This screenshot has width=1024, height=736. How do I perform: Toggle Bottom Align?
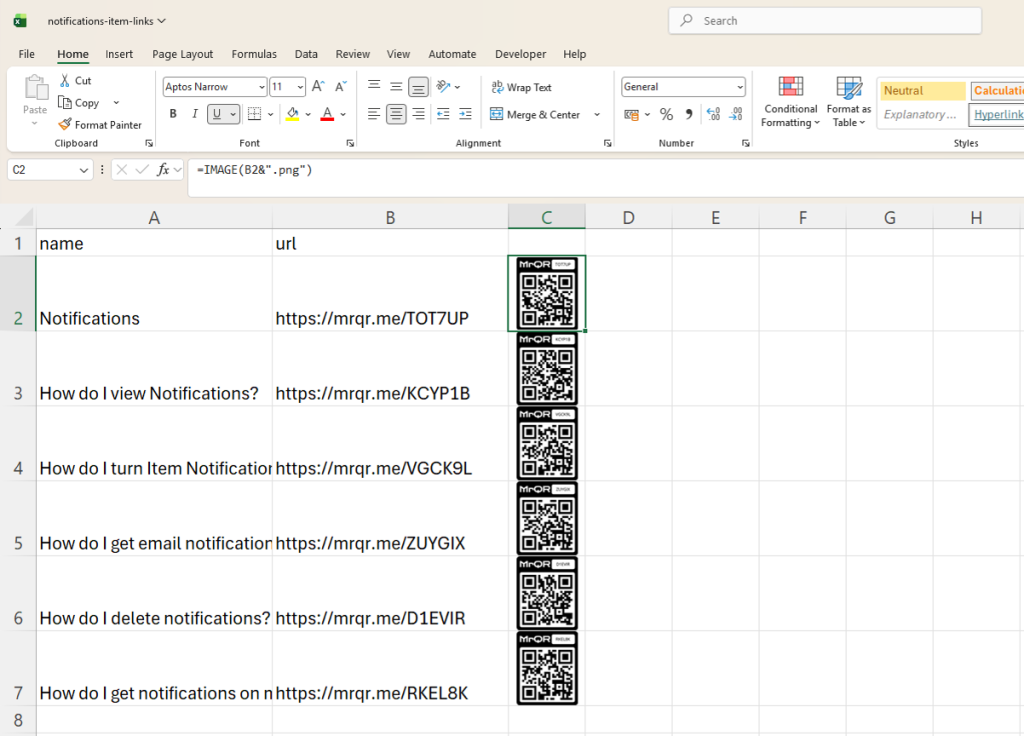[418, 86]
